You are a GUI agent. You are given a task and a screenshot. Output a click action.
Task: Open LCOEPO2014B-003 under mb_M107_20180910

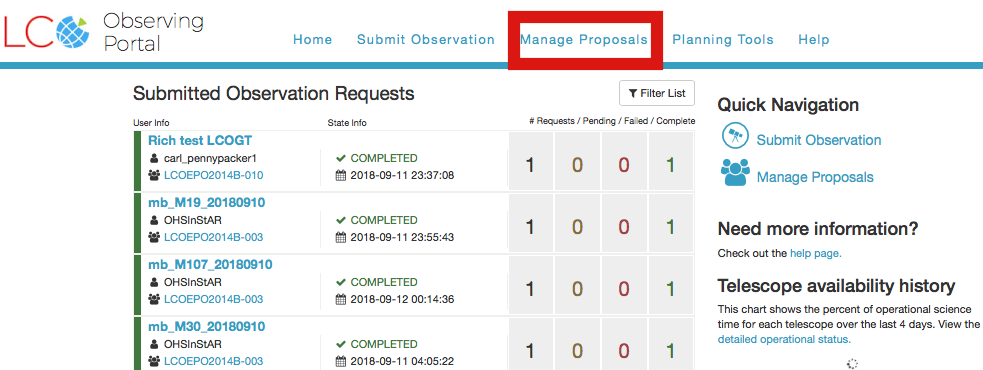(x=213, y=299)
